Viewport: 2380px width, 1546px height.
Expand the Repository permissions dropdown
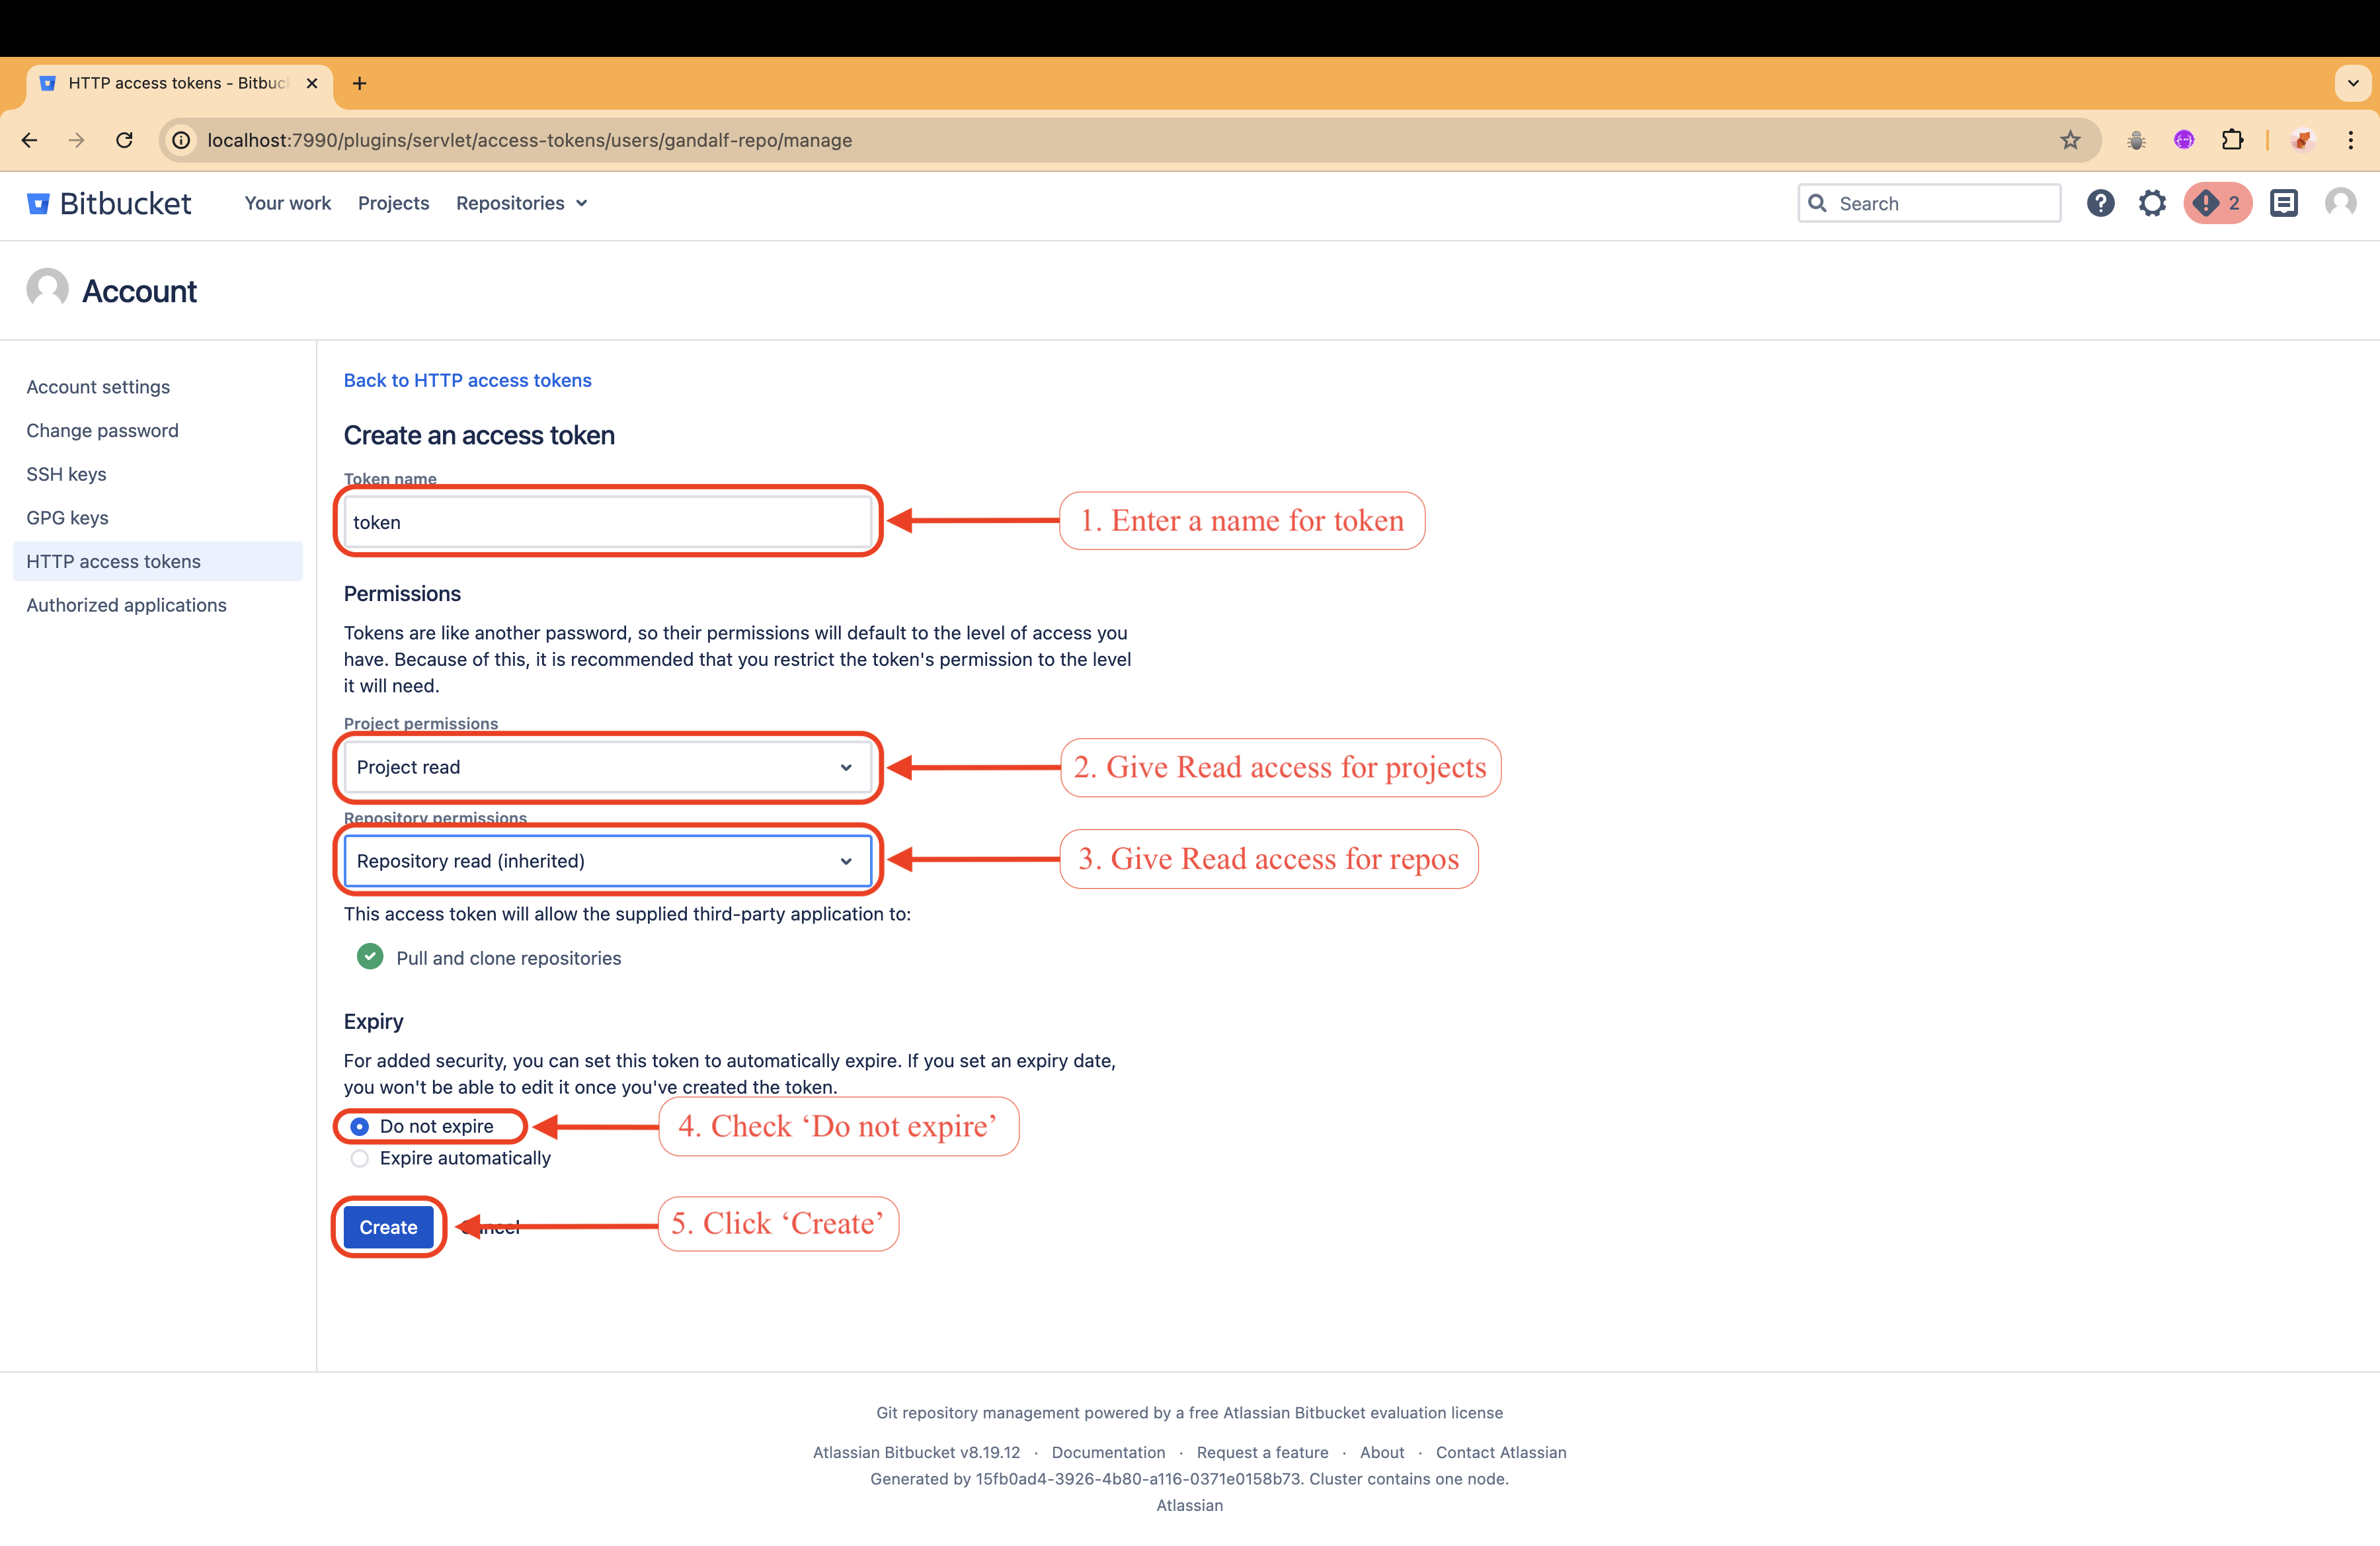click(606, 861)
